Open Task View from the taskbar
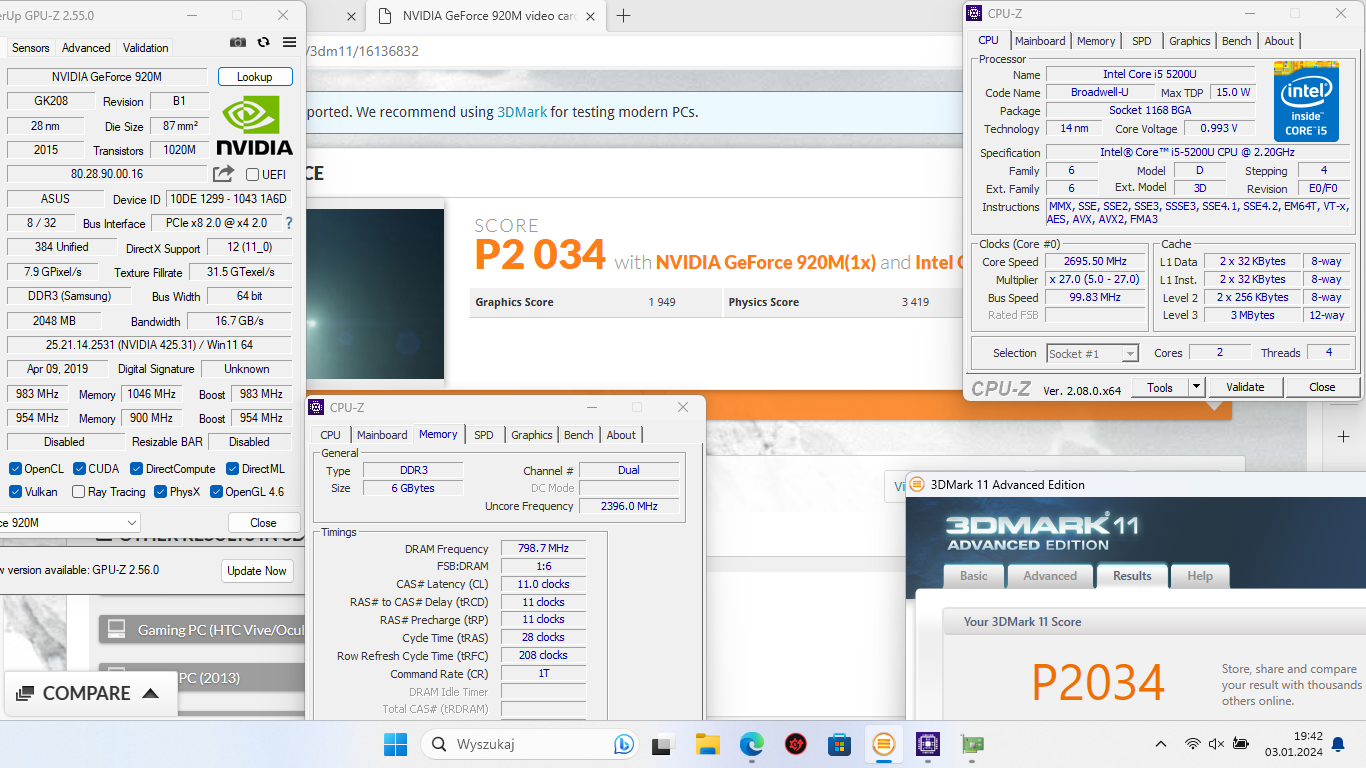This screenshot has width=1366, height=768. pos(662,744)
